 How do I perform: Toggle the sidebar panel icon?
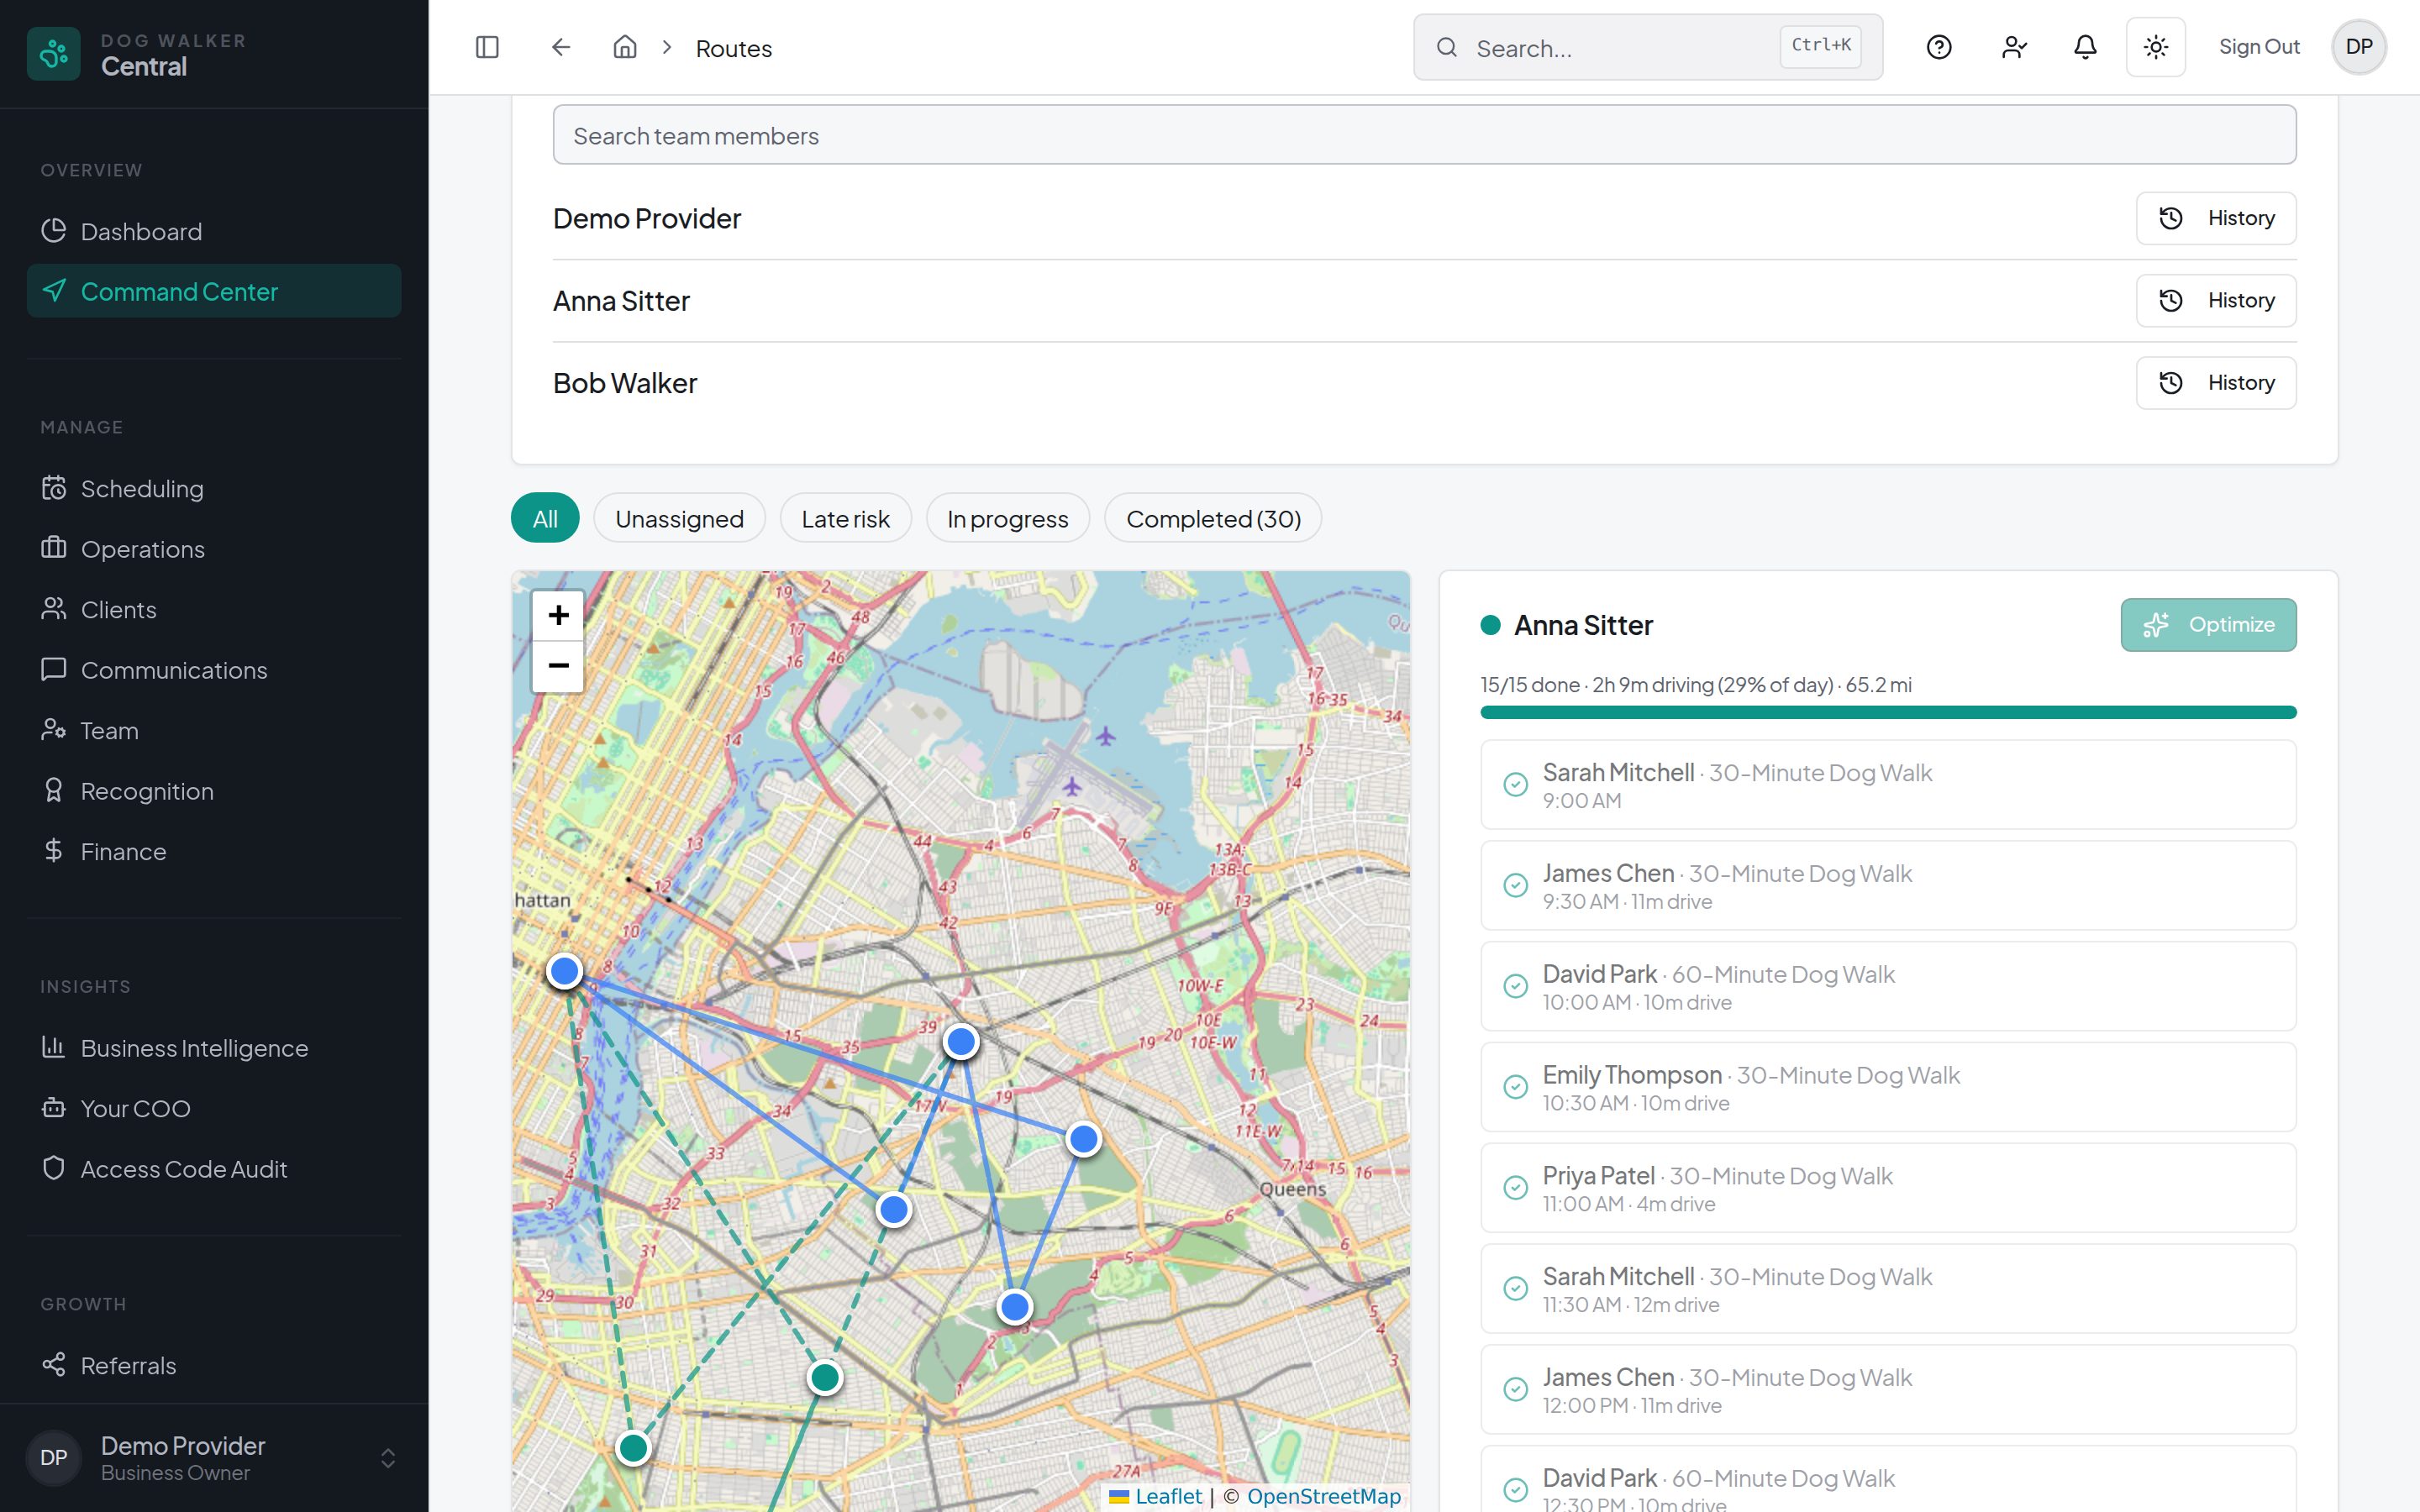487,47
